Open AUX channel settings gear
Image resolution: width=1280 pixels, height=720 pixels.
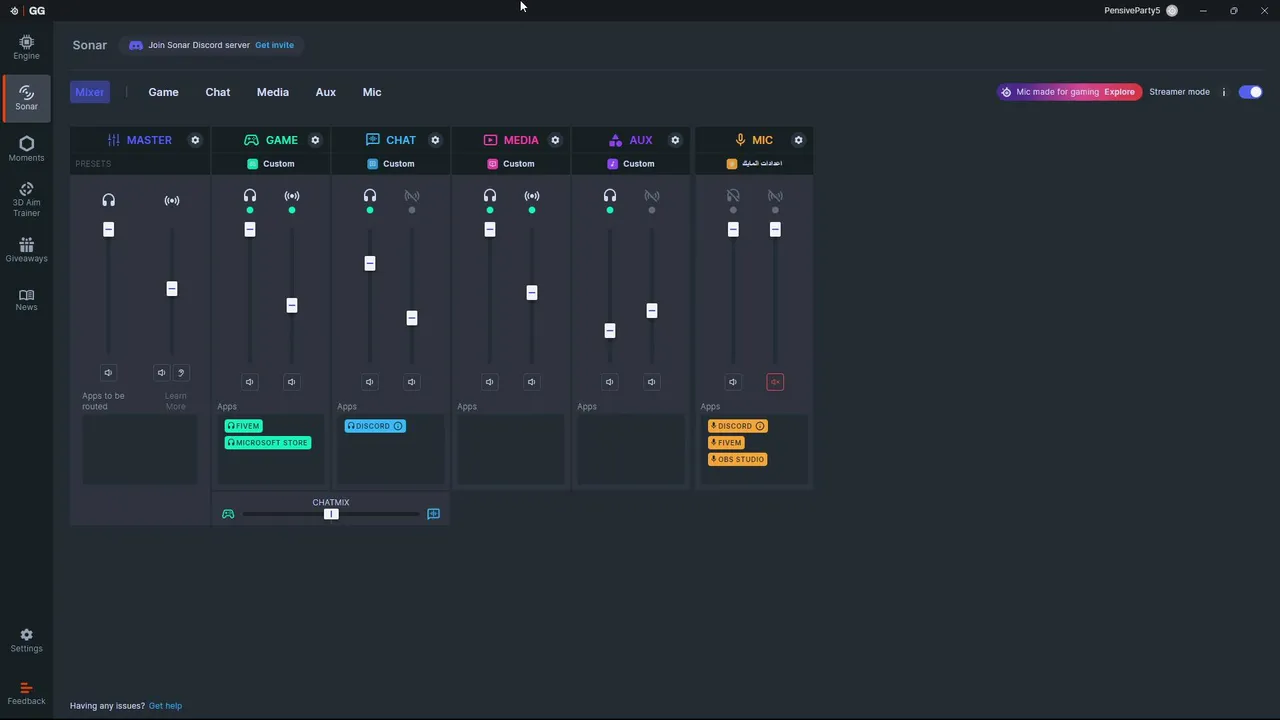point(675,140)
